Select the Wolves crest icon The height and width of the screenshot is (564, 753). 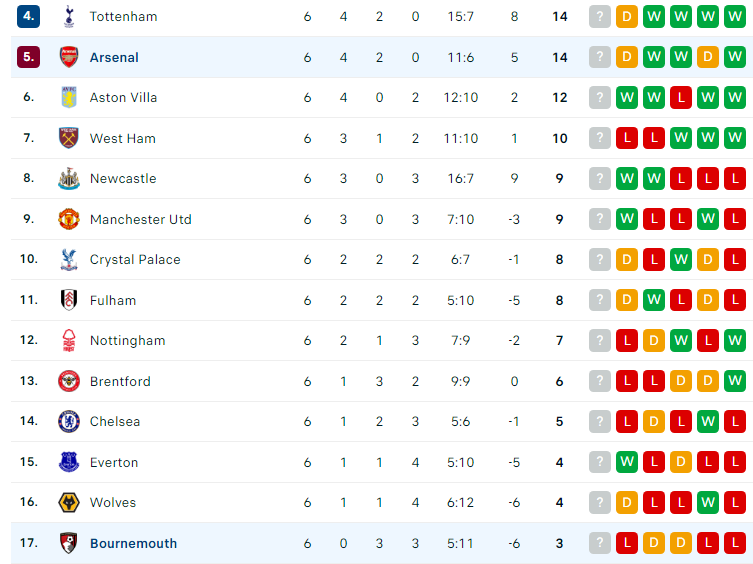click(x=69, y=503)
